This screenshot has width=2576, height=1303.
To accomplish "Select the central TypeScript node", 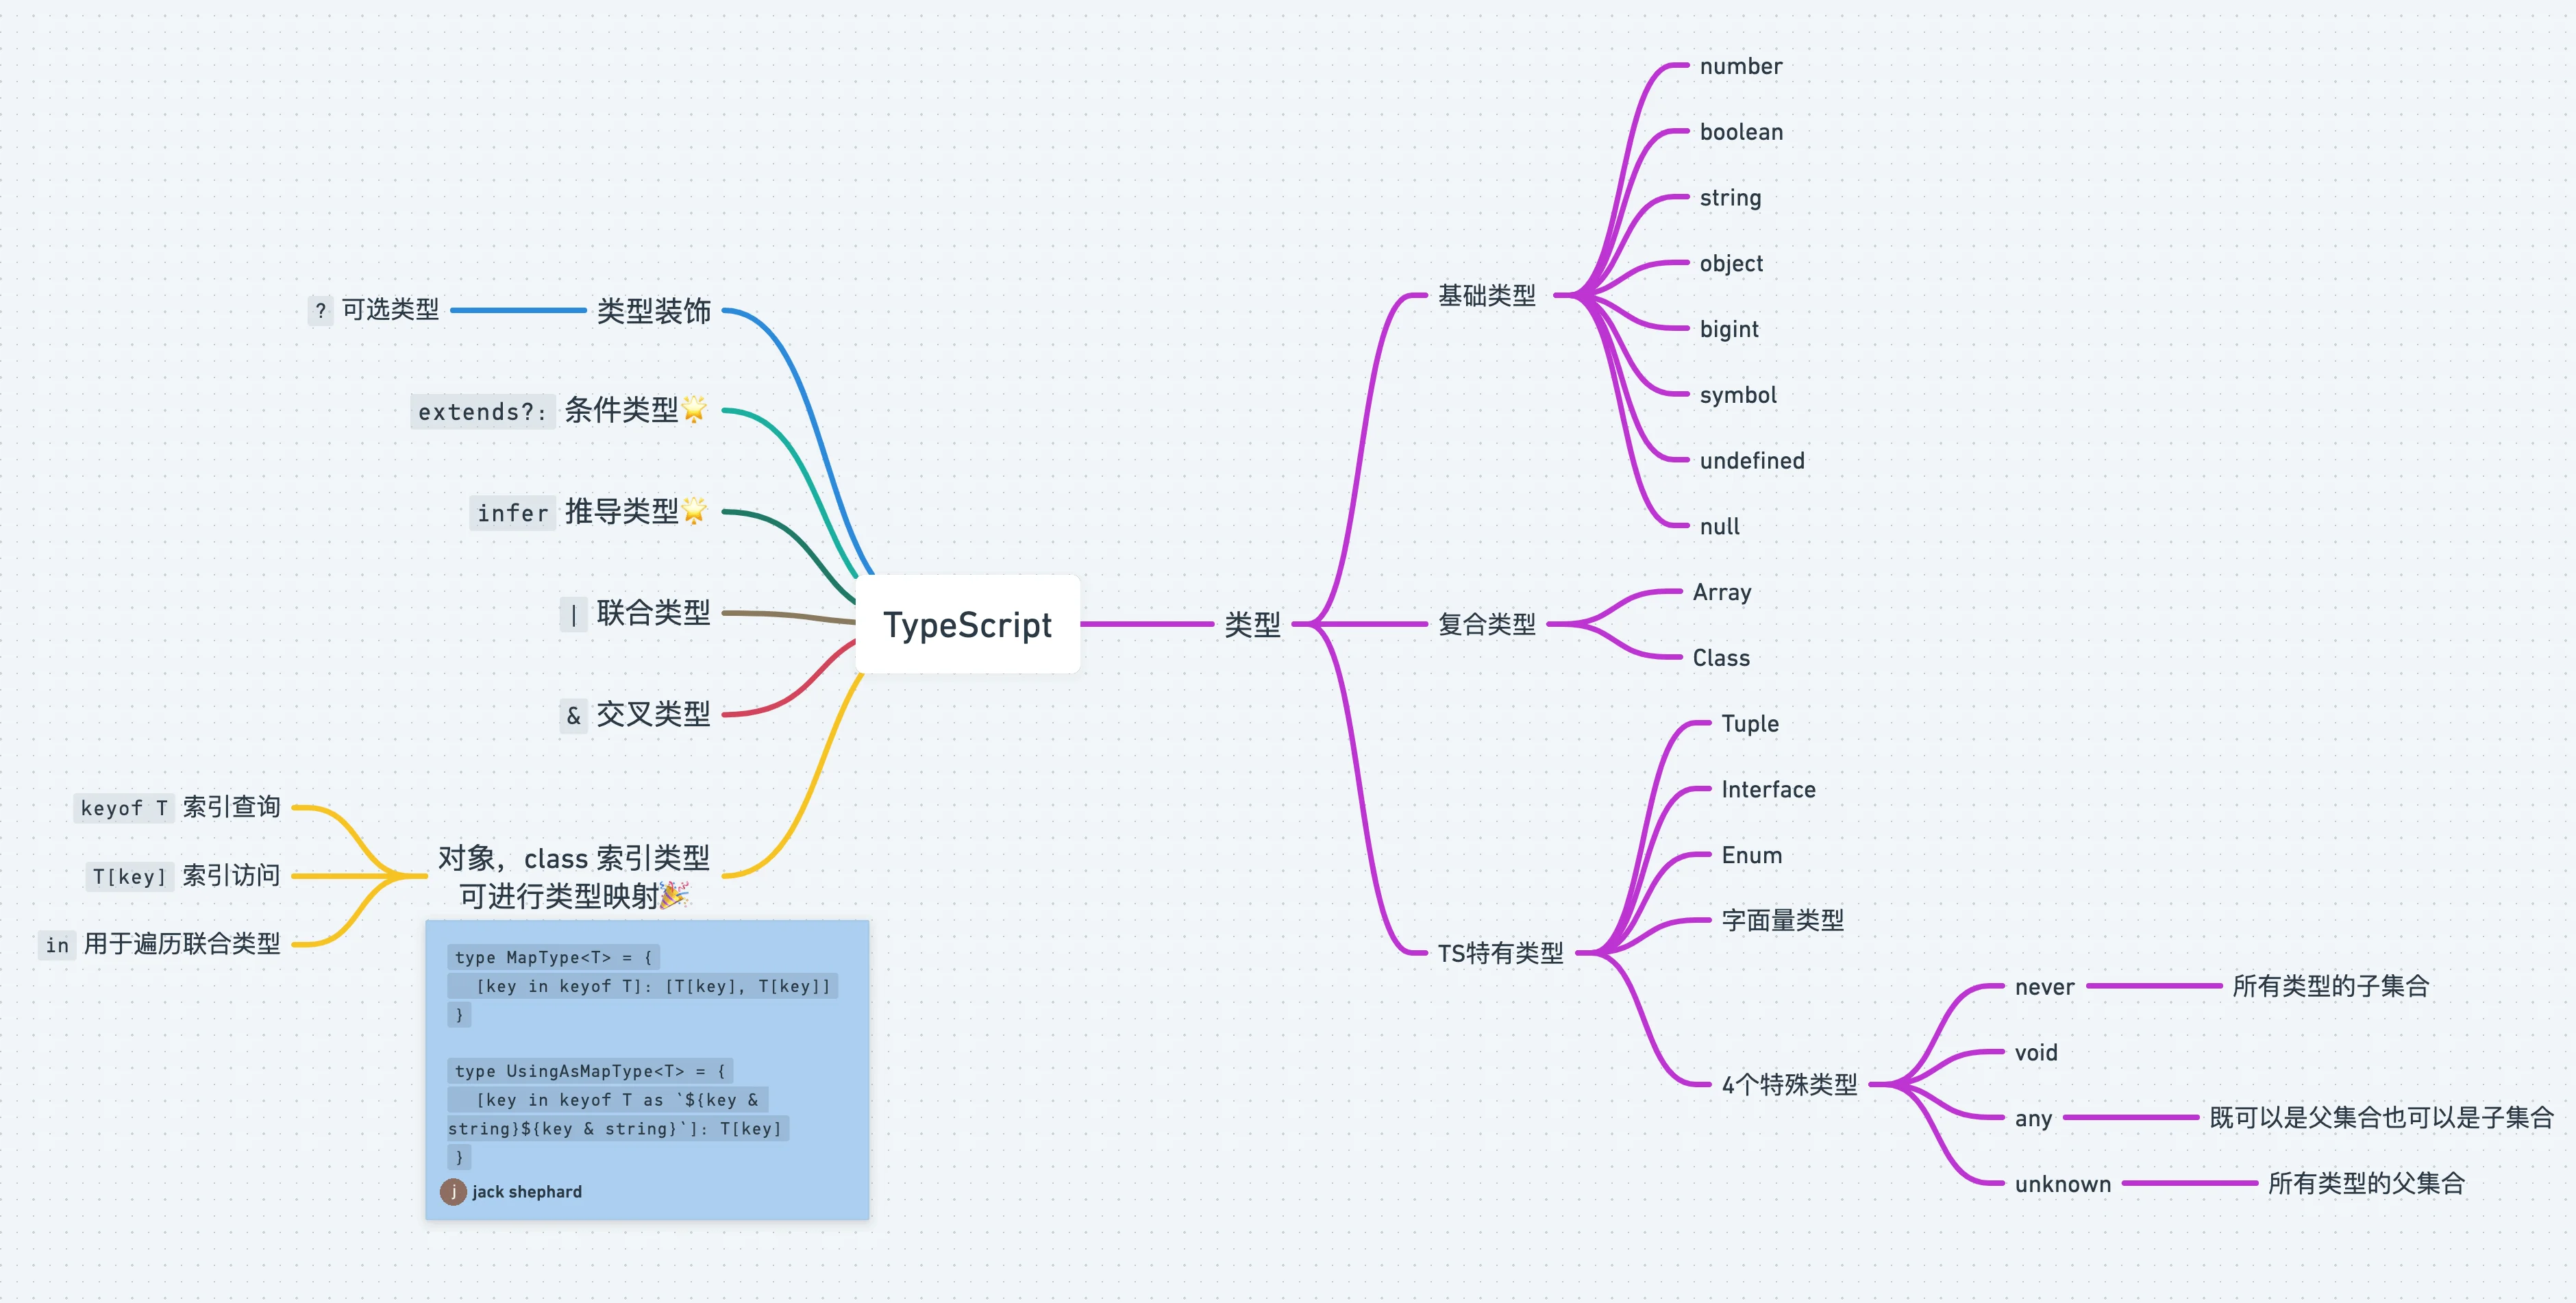I will pyautogui.click(x=967, y=624).
